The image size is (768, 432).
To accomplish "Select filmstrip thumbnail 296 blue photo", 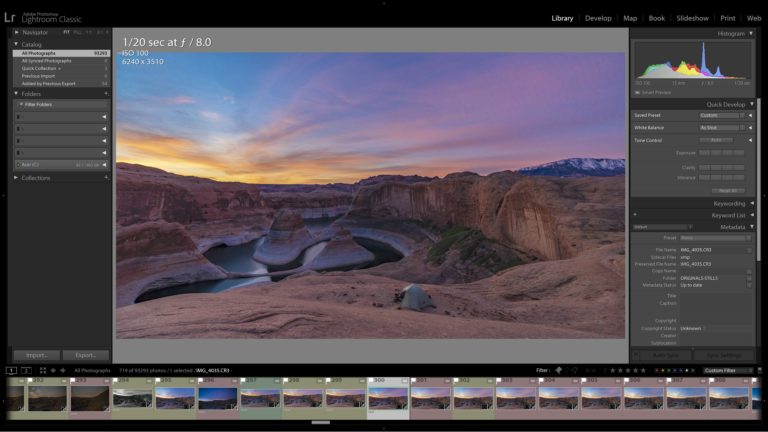I will (217, 398).
